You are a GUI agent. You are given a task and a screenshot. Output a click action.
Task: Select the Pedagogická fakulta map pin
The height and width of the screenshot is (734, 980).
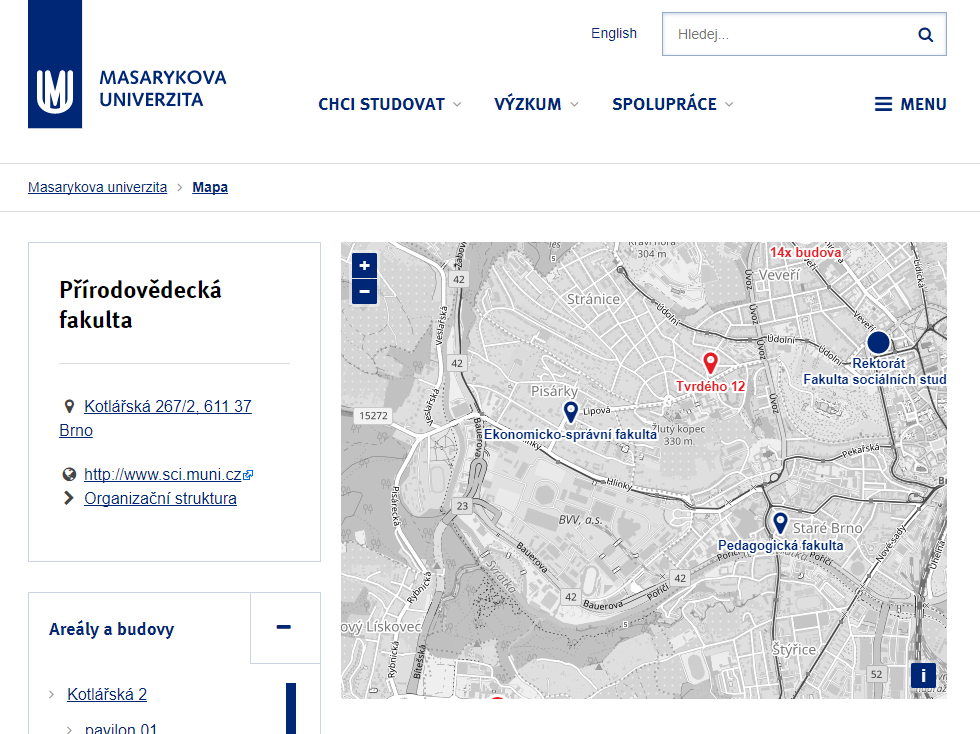(x=780, y=521)
